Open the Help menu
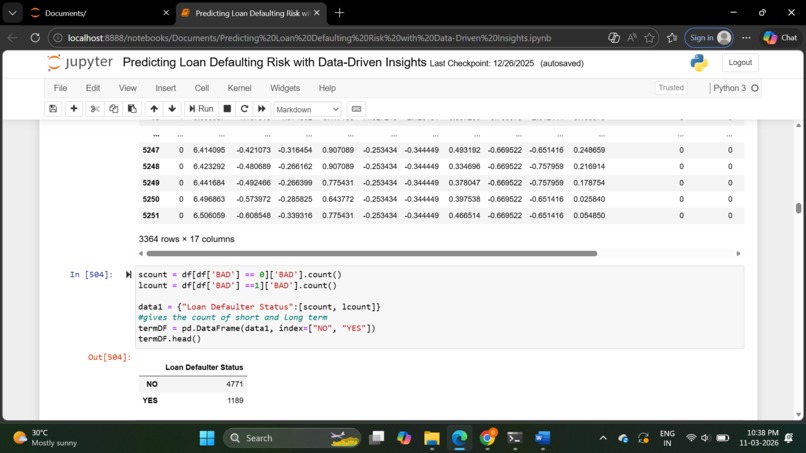 pos(327,88)
